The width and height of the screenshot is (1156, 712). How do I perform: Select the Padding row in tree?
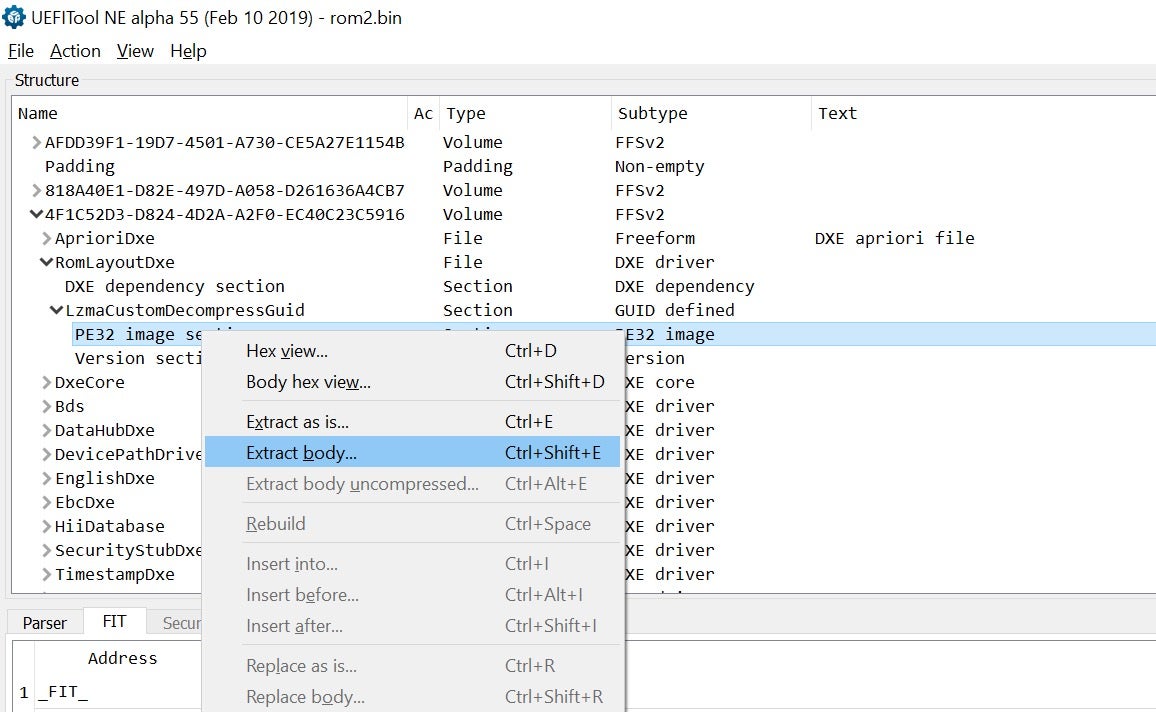tap(80, 167)
